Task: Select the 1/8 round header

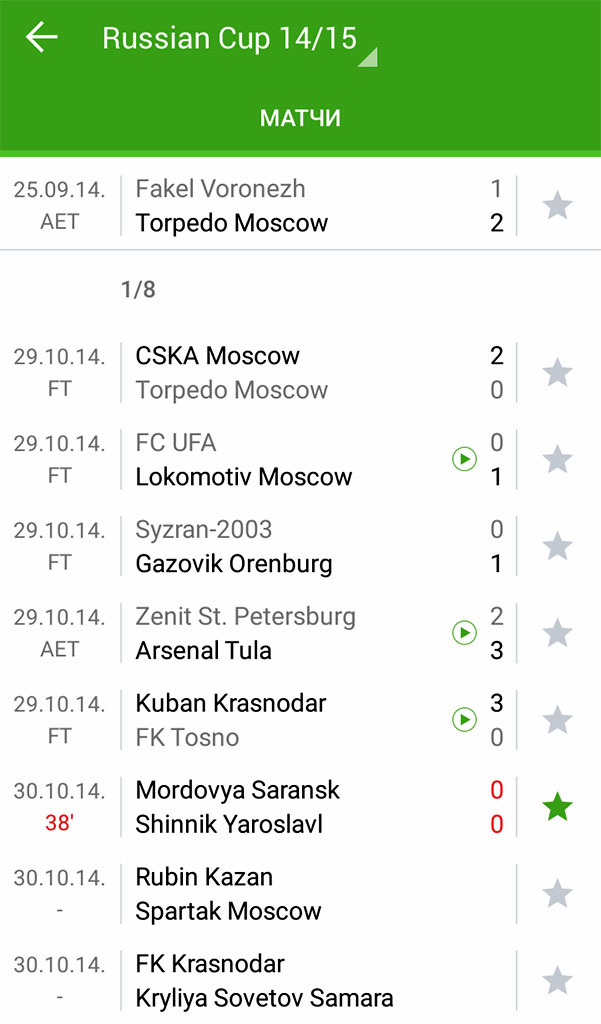Action: [138, 290]
